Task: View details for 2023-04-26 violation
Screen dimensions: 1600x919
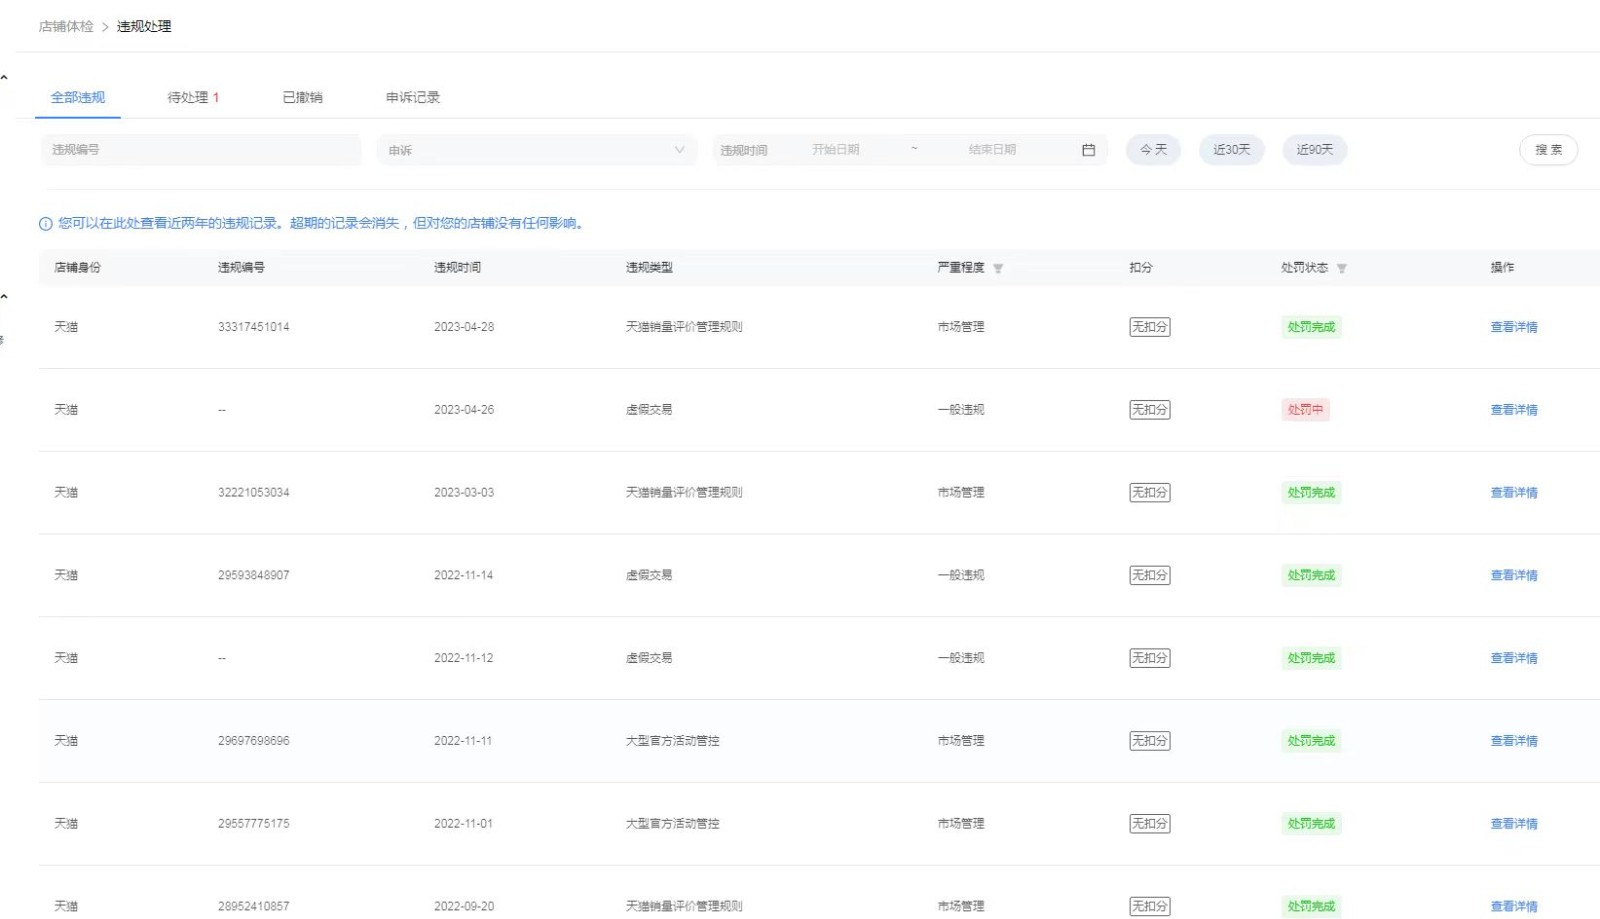Action: 1514,410
